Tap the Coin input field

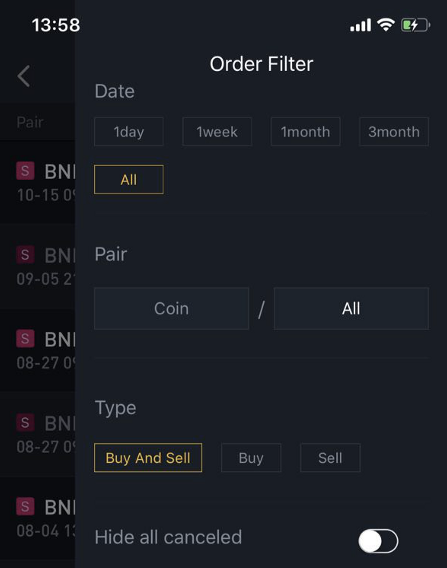171,308
